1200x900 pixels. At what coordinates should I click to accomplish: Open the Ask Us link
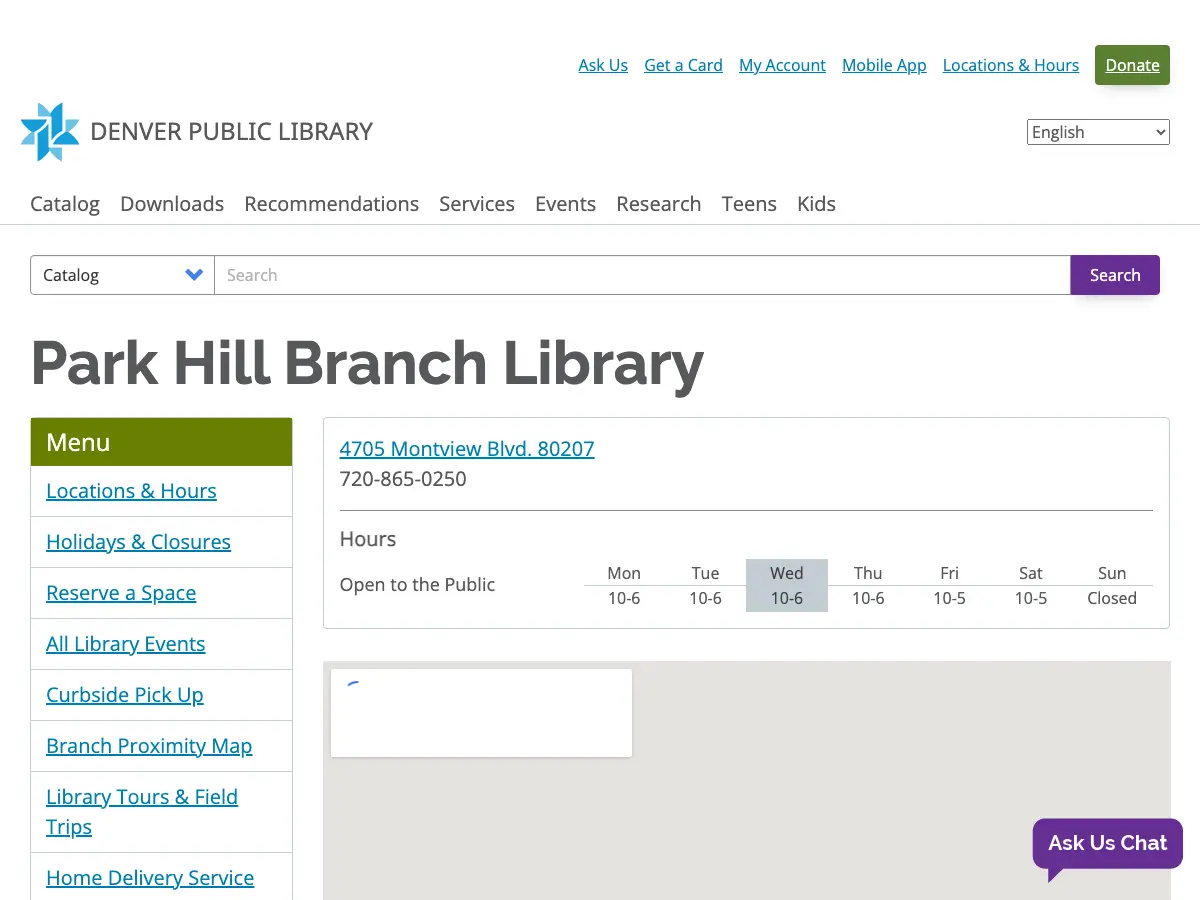tap(603, 65)
